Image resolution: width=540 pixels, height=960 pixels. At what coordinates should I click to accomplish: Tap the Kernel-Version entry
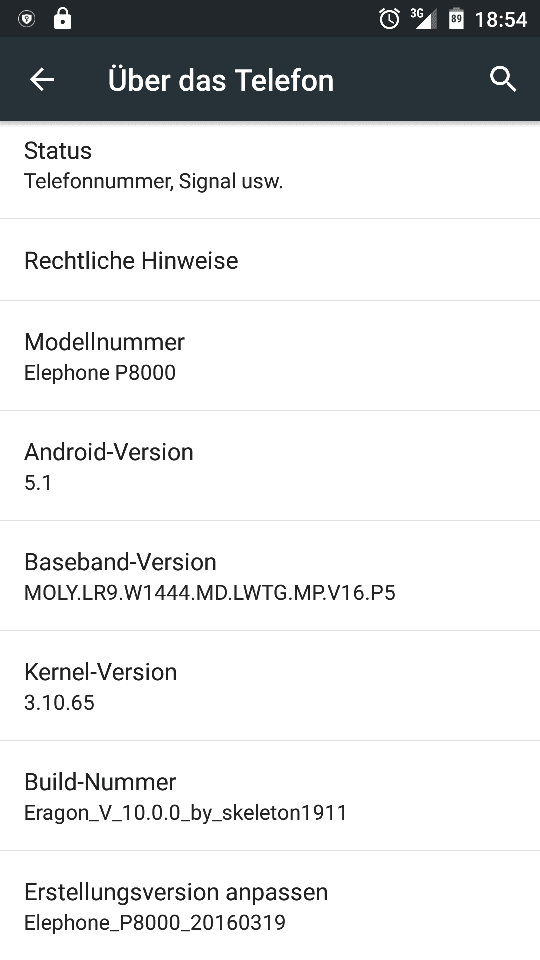pos(270,686)
